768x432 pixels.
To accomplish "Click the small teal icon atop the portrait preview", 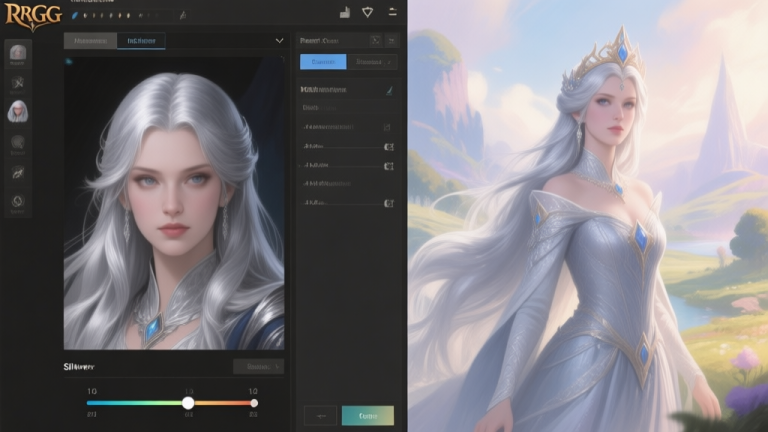I will coord(69,62).
